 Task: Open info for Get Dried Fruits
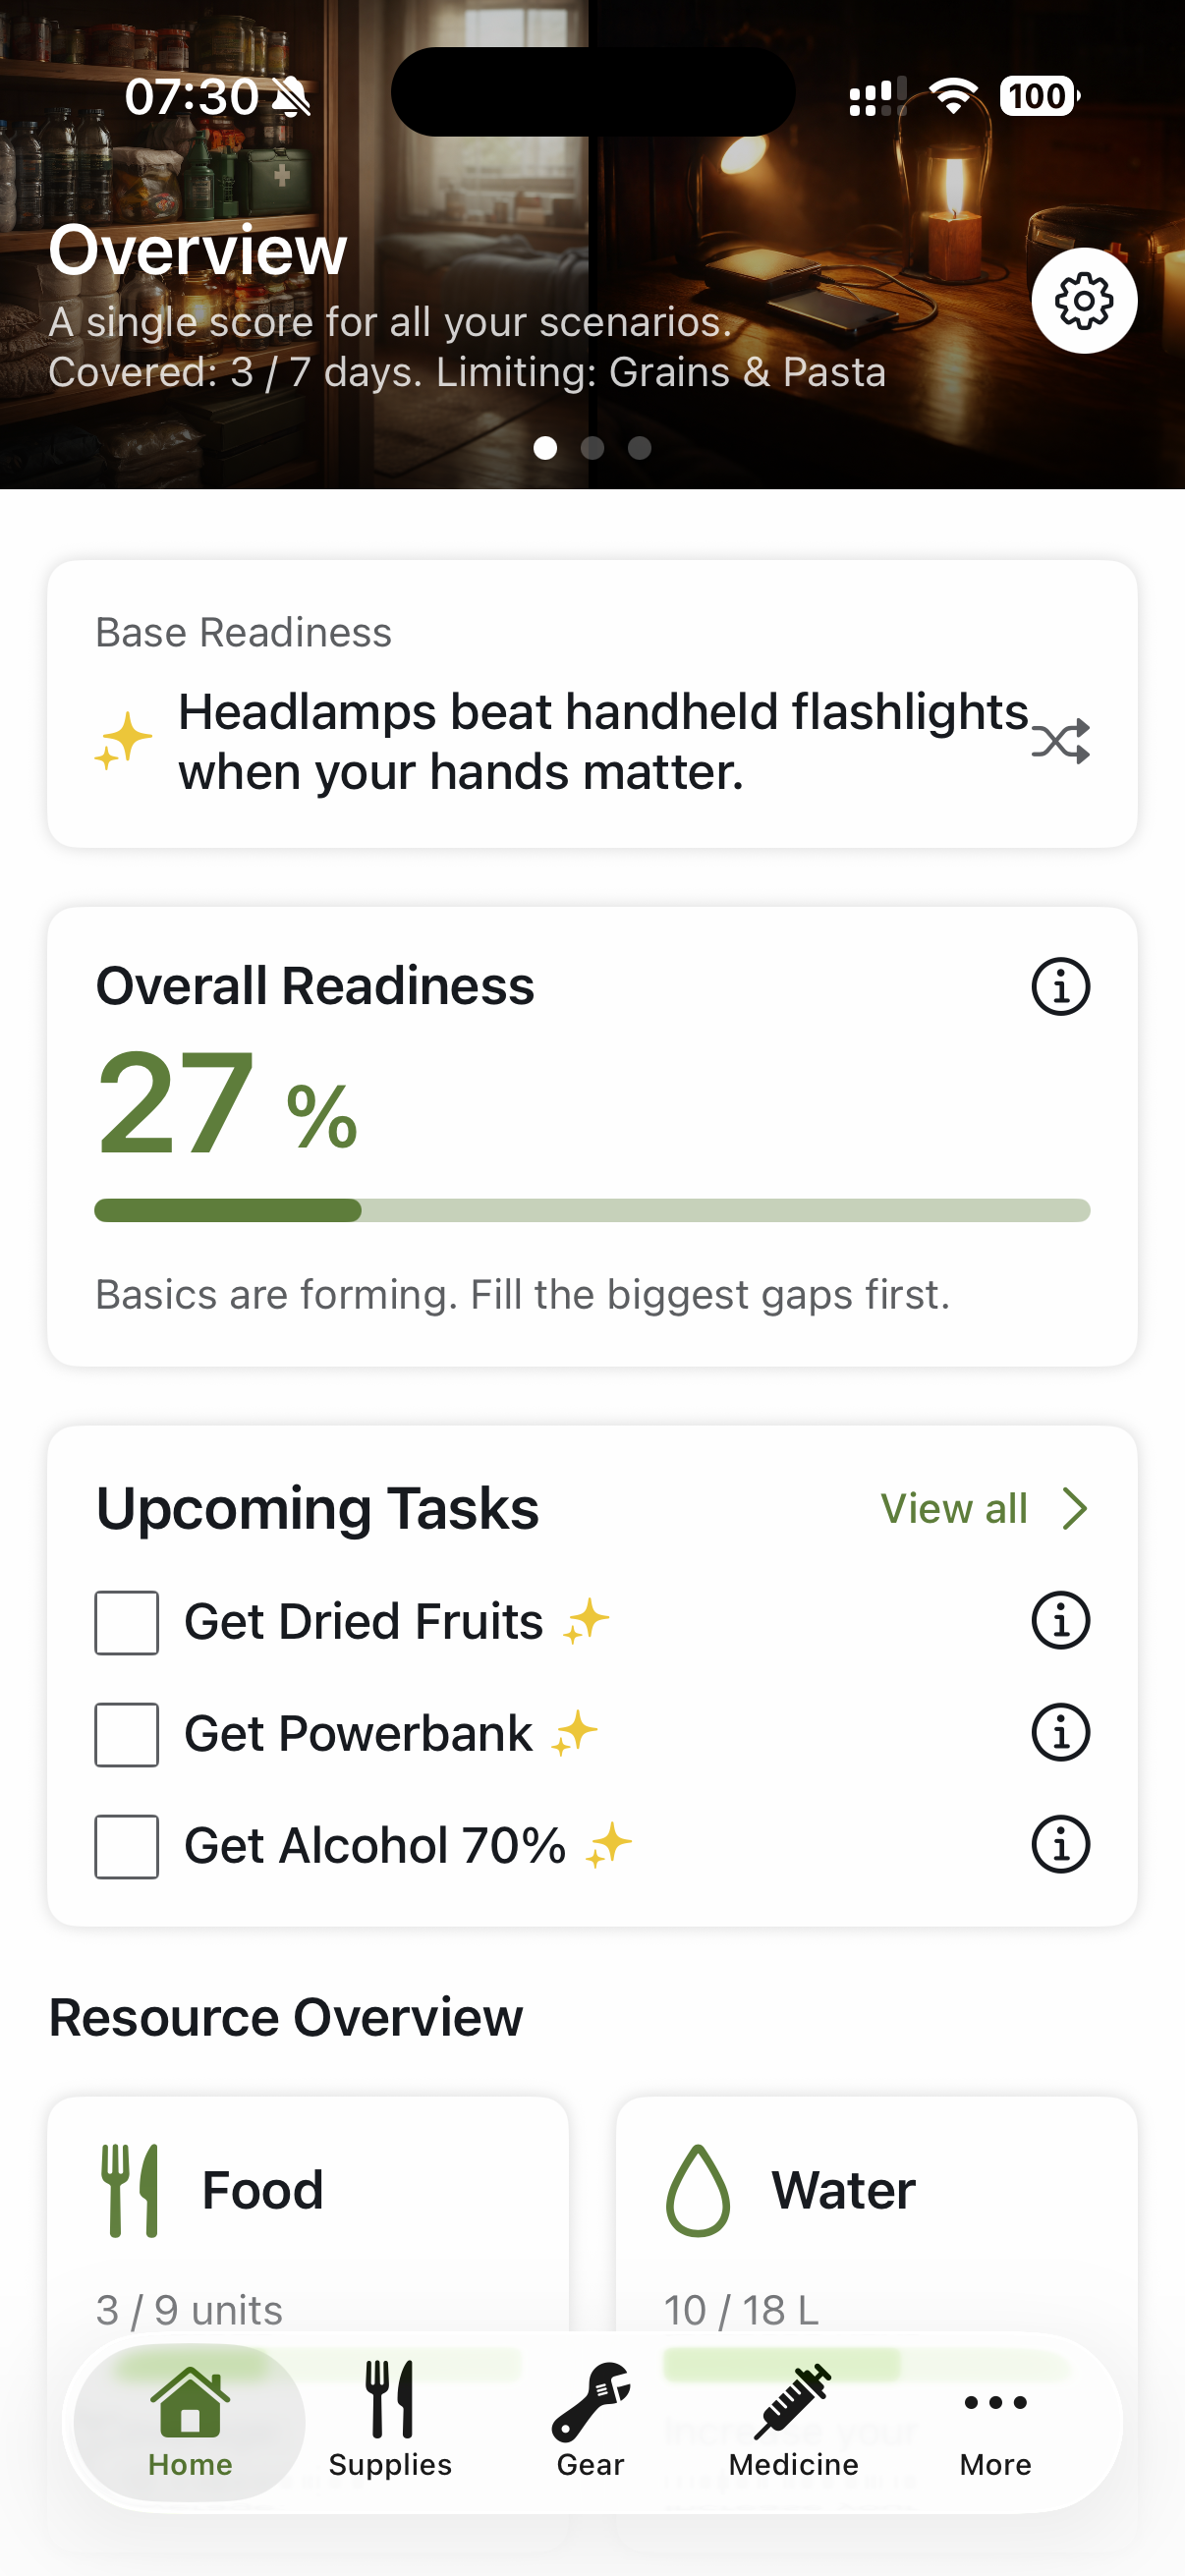pyautogui.click(x=1060, y=1620)
